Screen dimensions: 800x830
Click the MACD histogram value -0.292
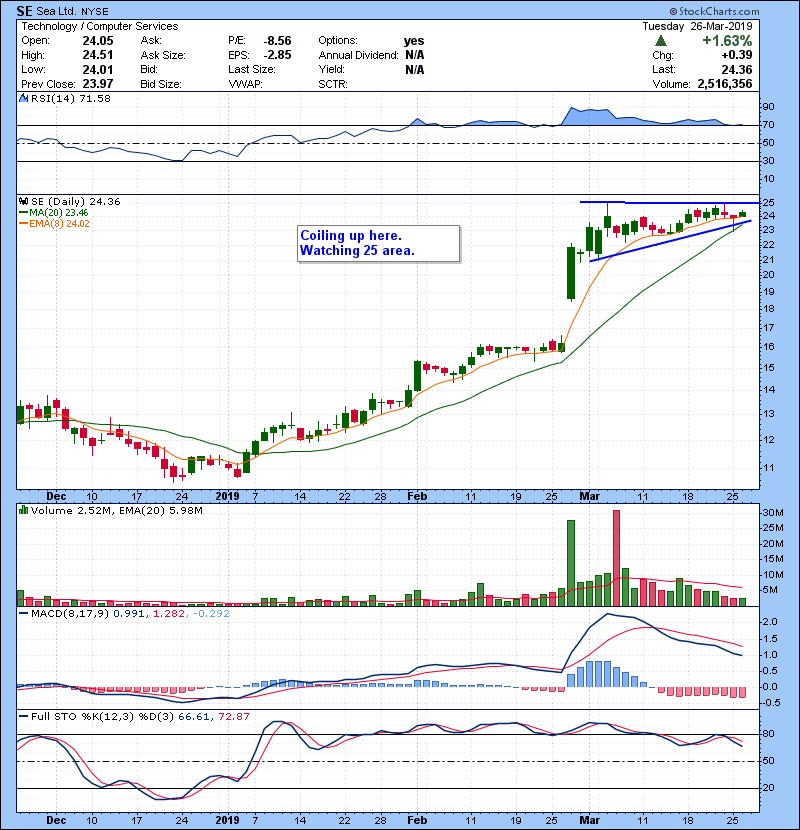211,614
